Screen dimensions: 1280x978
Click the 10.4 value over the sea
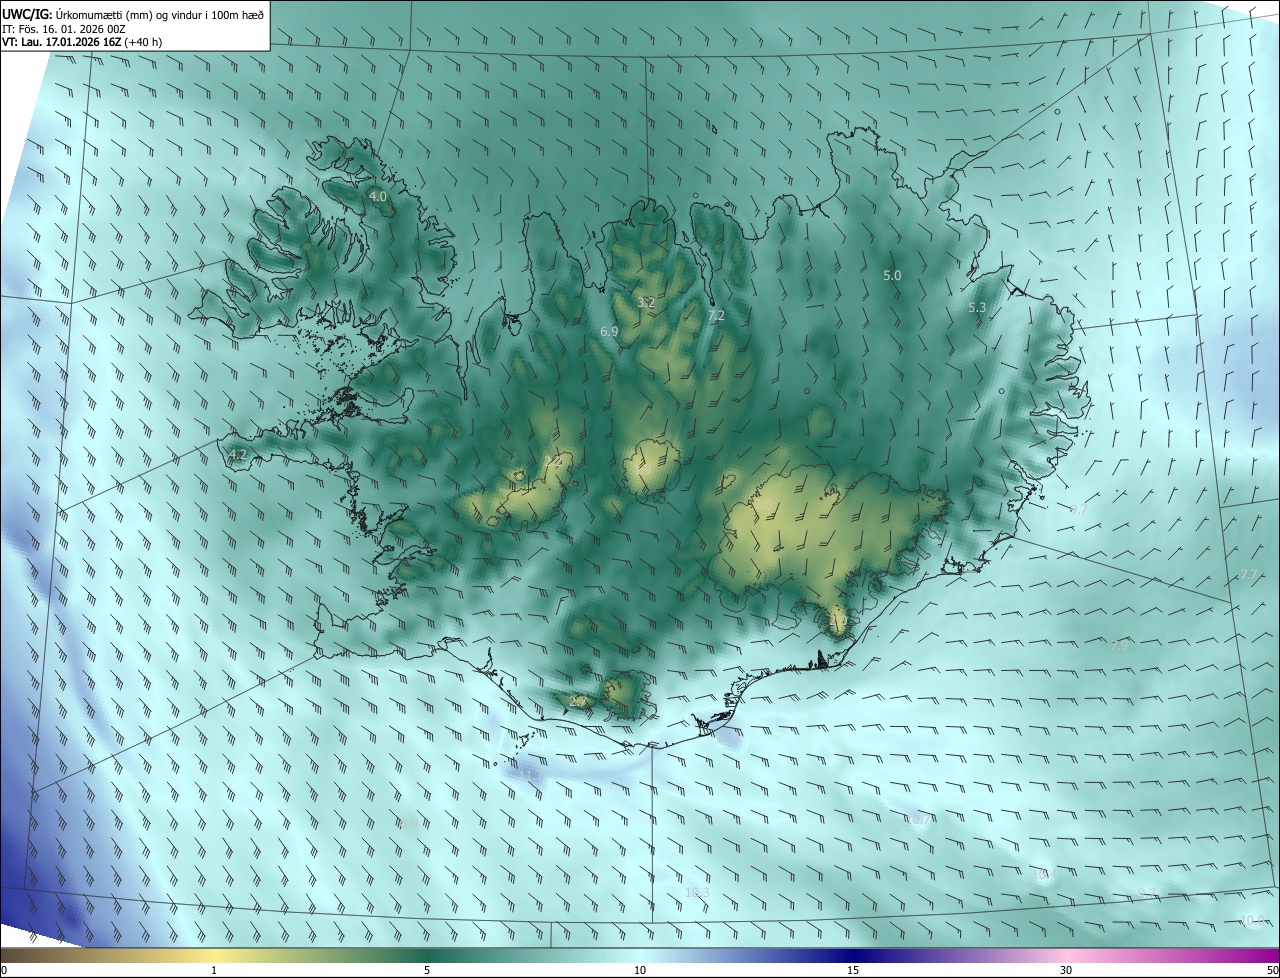point(1044,875)
